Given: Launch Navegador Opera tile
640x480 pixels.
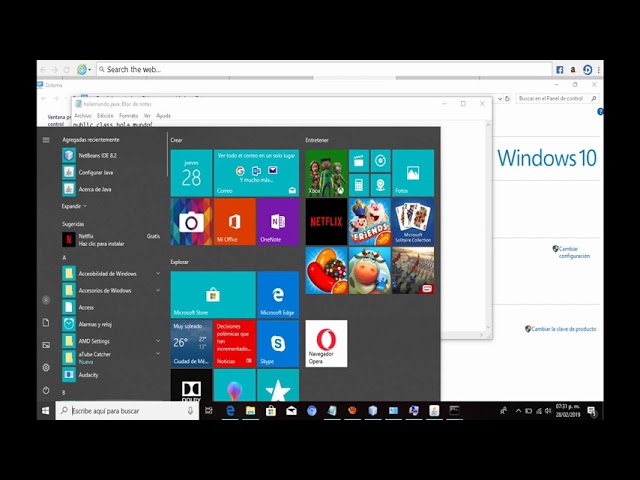Looking at the screenshot, I should tap(327, 343).
